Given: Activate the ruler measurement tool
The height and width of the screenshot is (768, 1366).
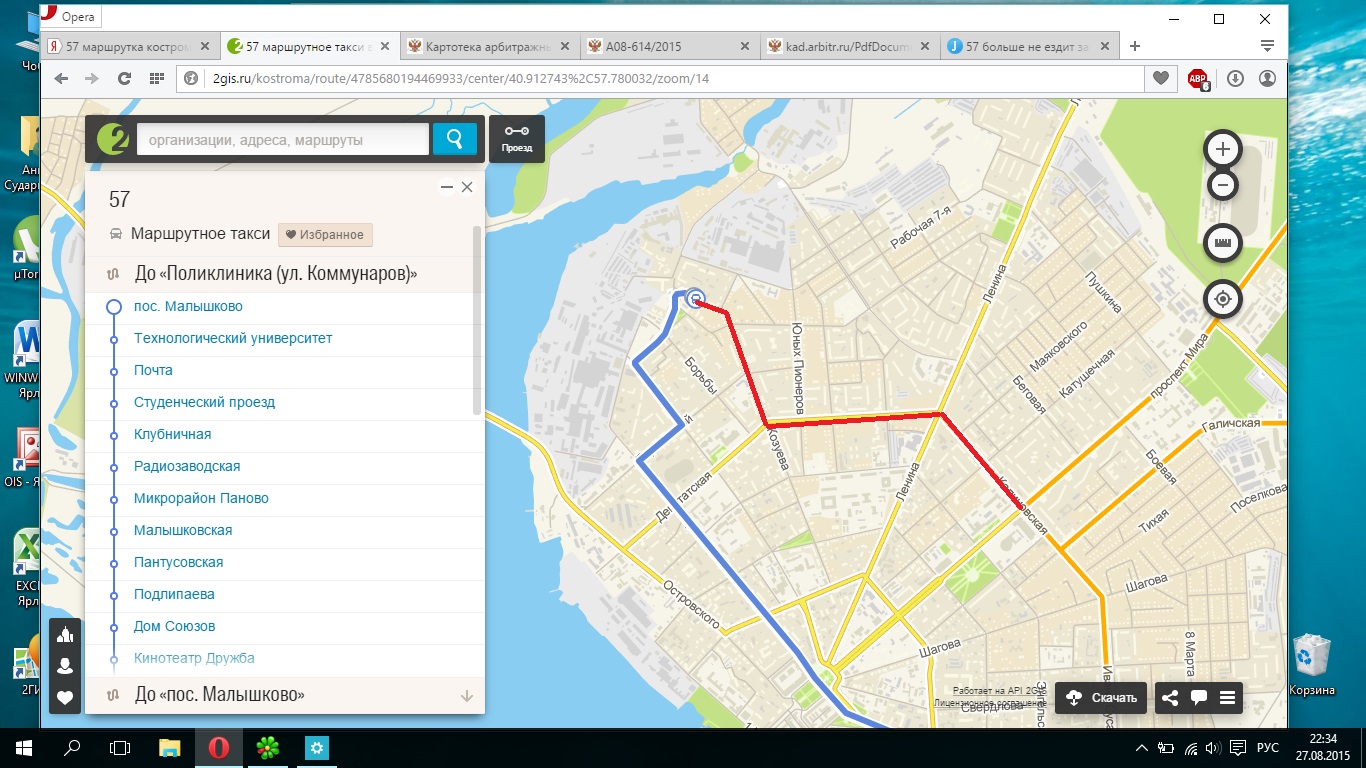Looking at the screenshot, I should coord(1222,242).
